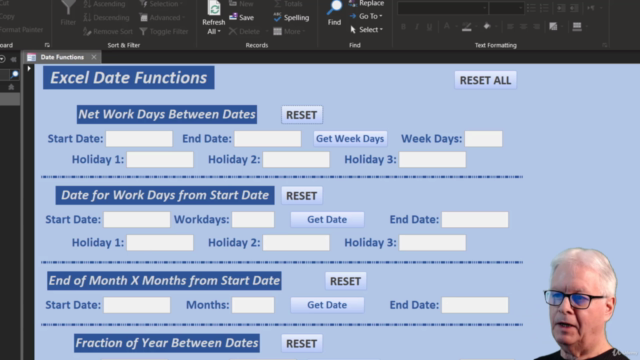The image size is (640, 360).
Task: Save the current record
Action: 242,18
